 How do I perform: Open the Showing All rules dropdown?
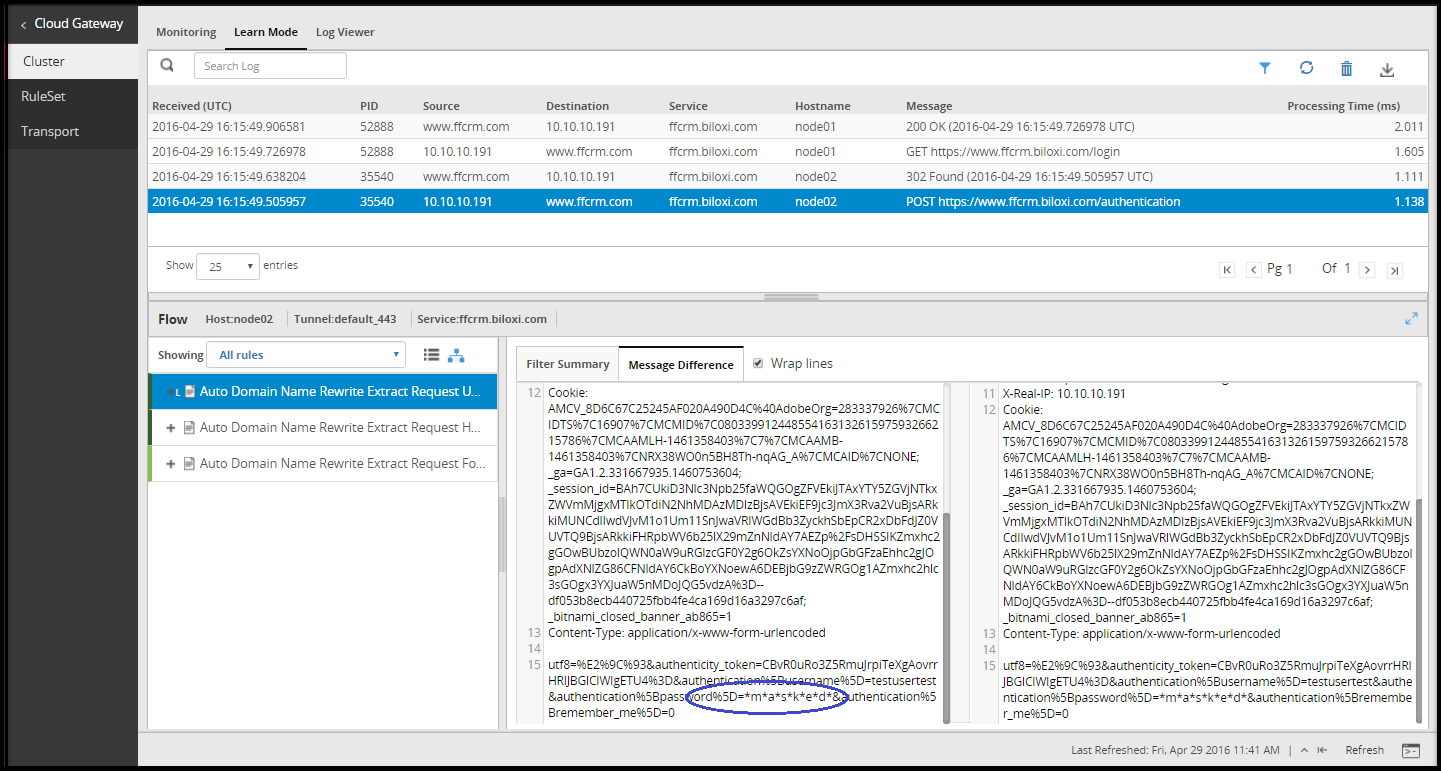pos(305,355)
